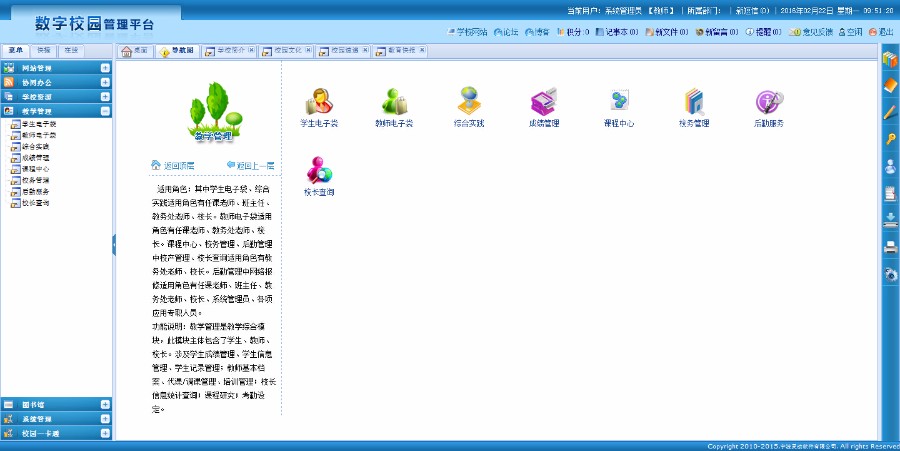Click the books icon in right sidebar
Screen dimensions: 900x451
pos(890,60)
